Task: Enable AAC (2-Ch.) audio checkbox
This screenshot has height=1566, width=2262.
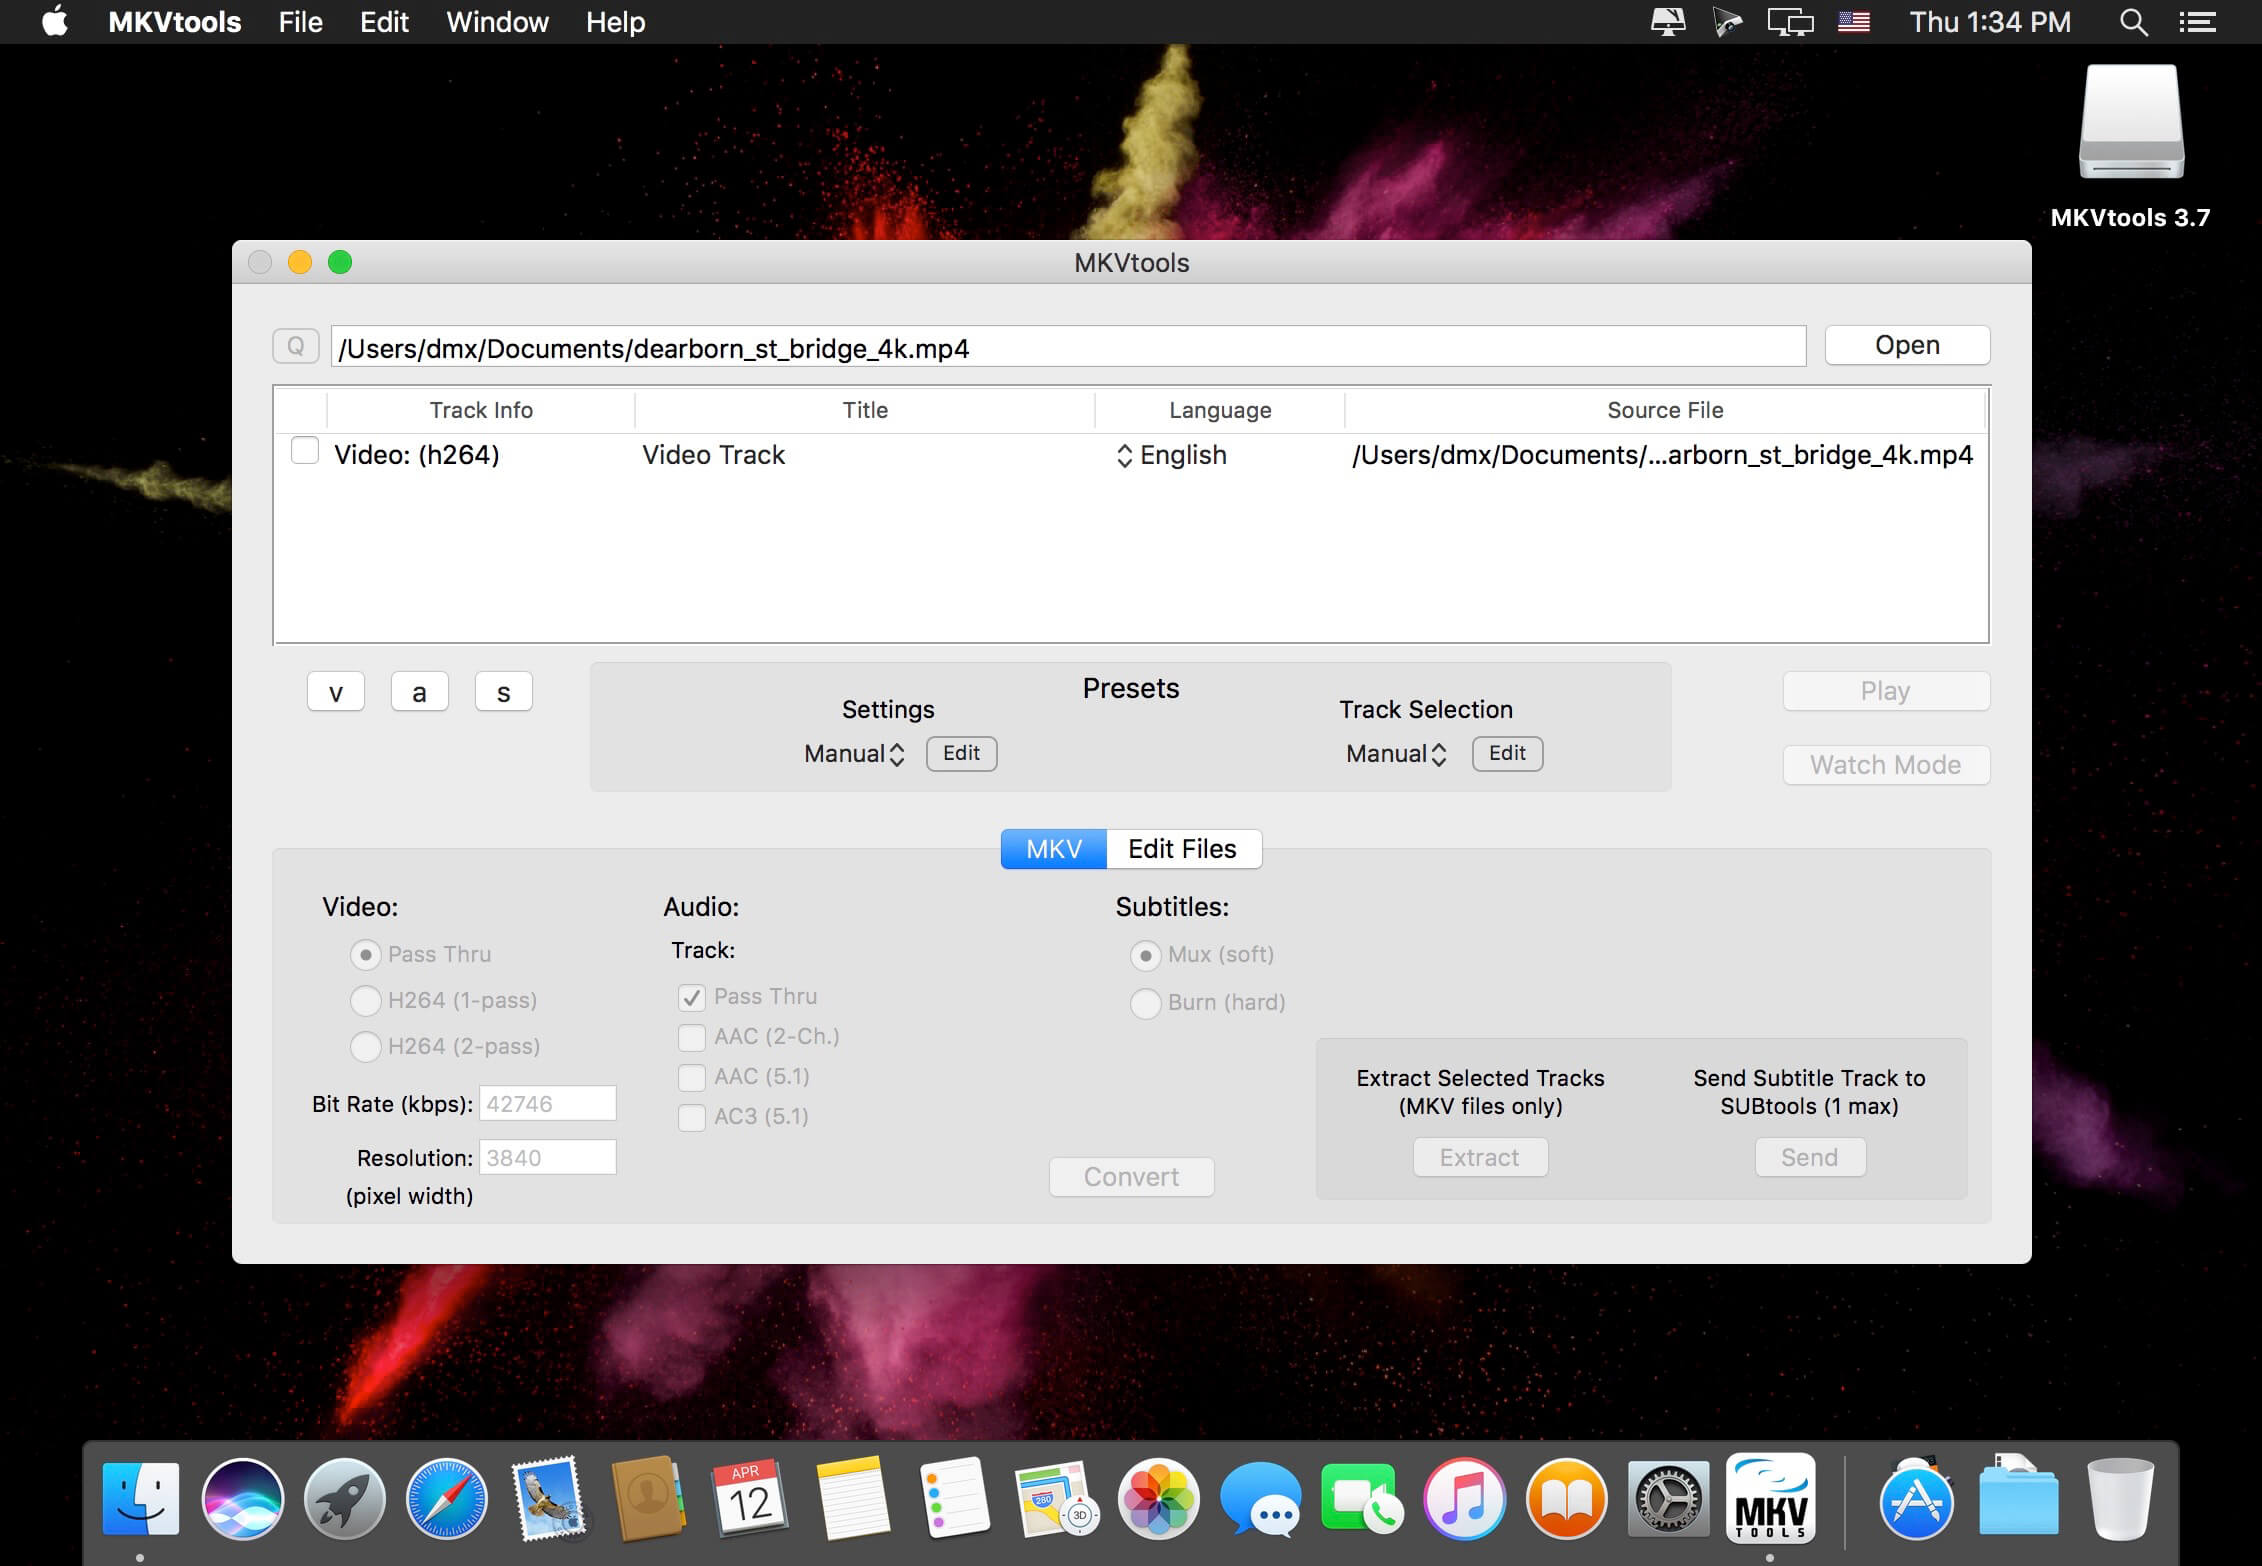Action: [x=691, y=1037]
